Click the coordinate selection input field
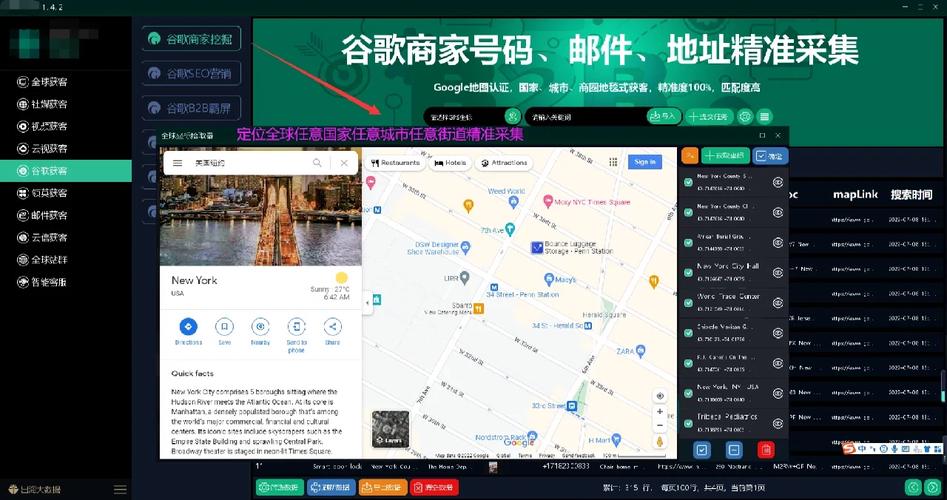Viewport: 947px width, 500px height. click(464, 117)
